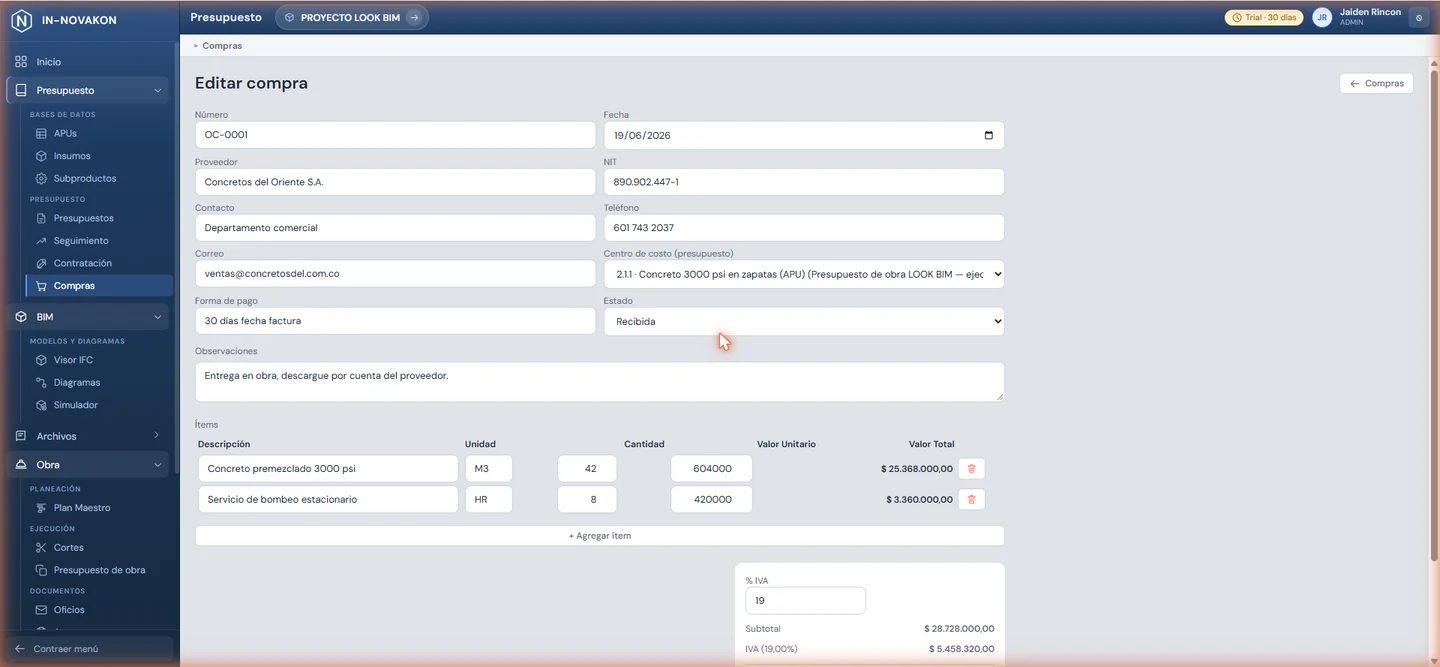Click the NIT input field
The width and height of the screenshot is (1440, 667).
tap(804, 182)
